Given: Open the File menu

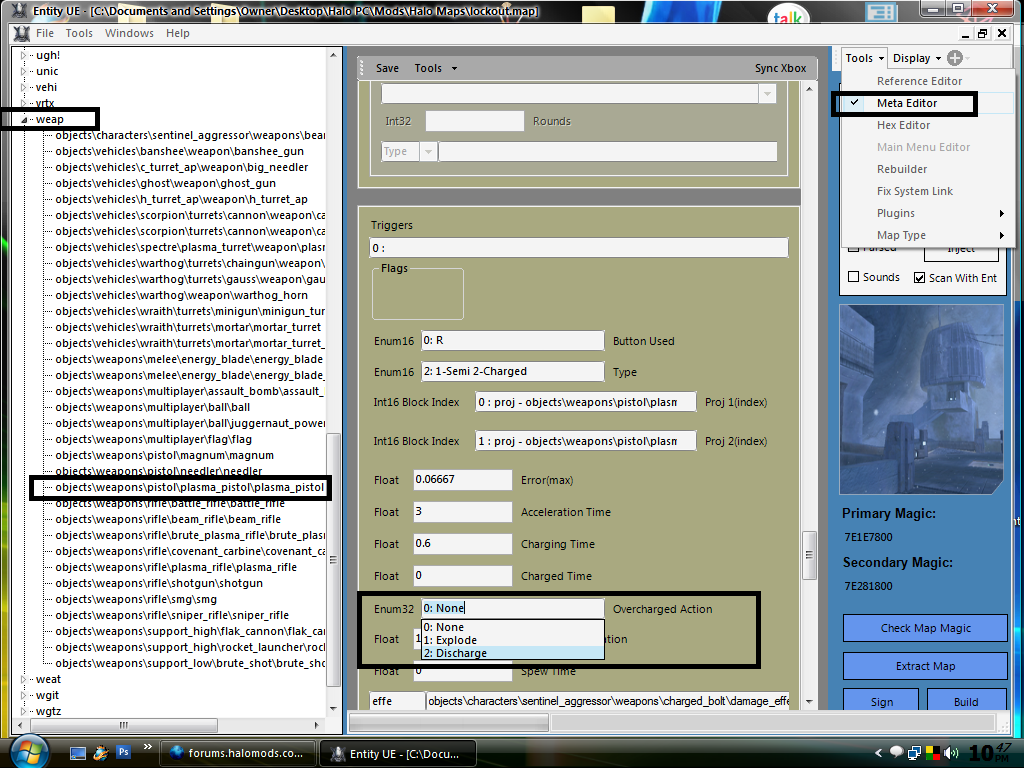Looking at the screenshot, I should tap(45, 33).
